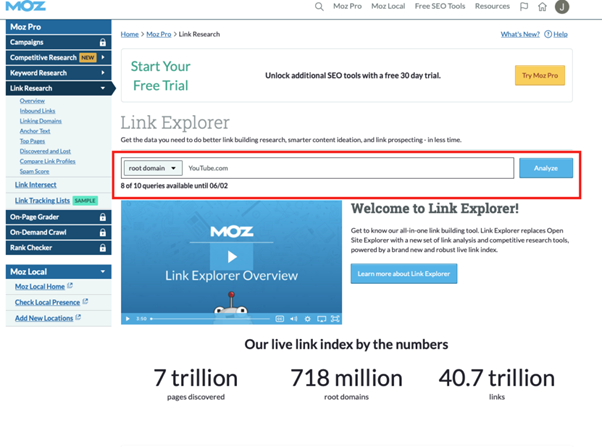Open Link Tracking Lists link
The image size is (602, 447).
[x=42, y=200]
